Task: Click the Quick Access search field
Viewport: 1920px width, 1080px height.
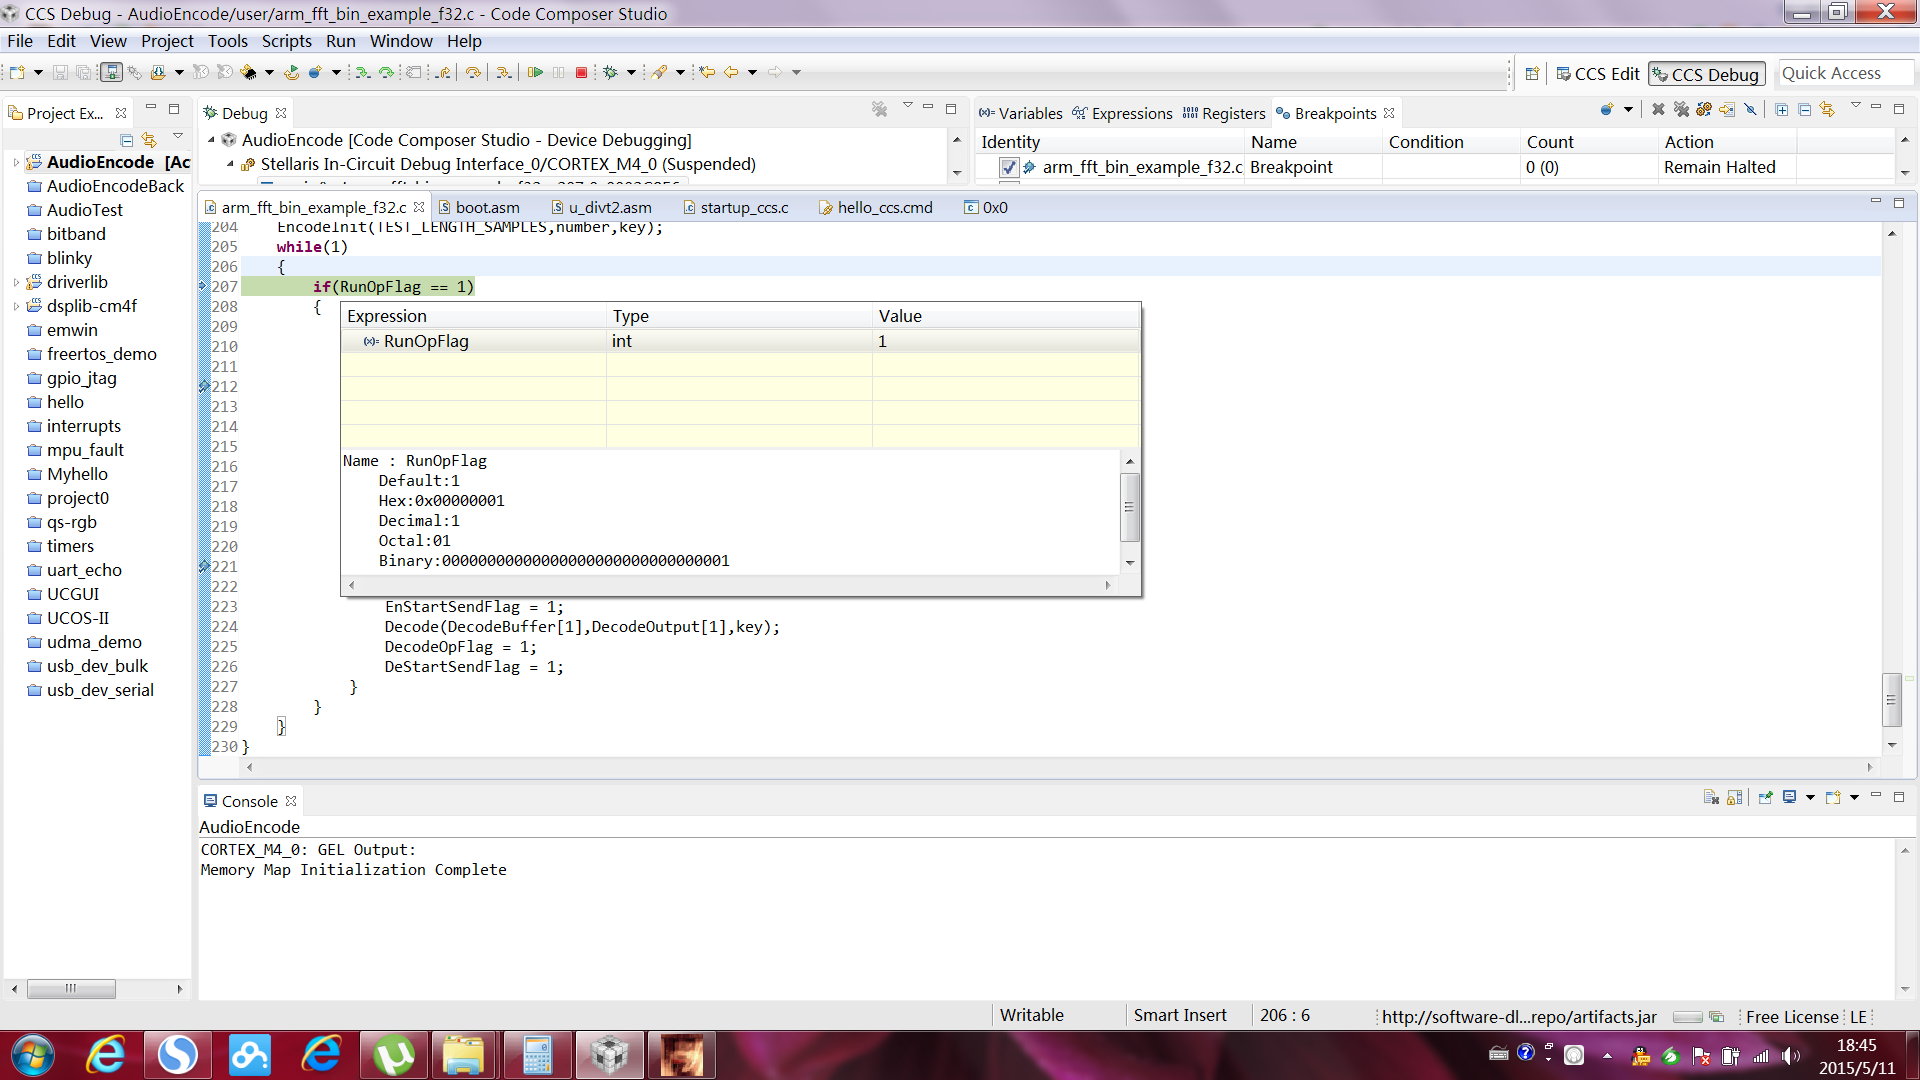Action: (x=1844, y=73)
